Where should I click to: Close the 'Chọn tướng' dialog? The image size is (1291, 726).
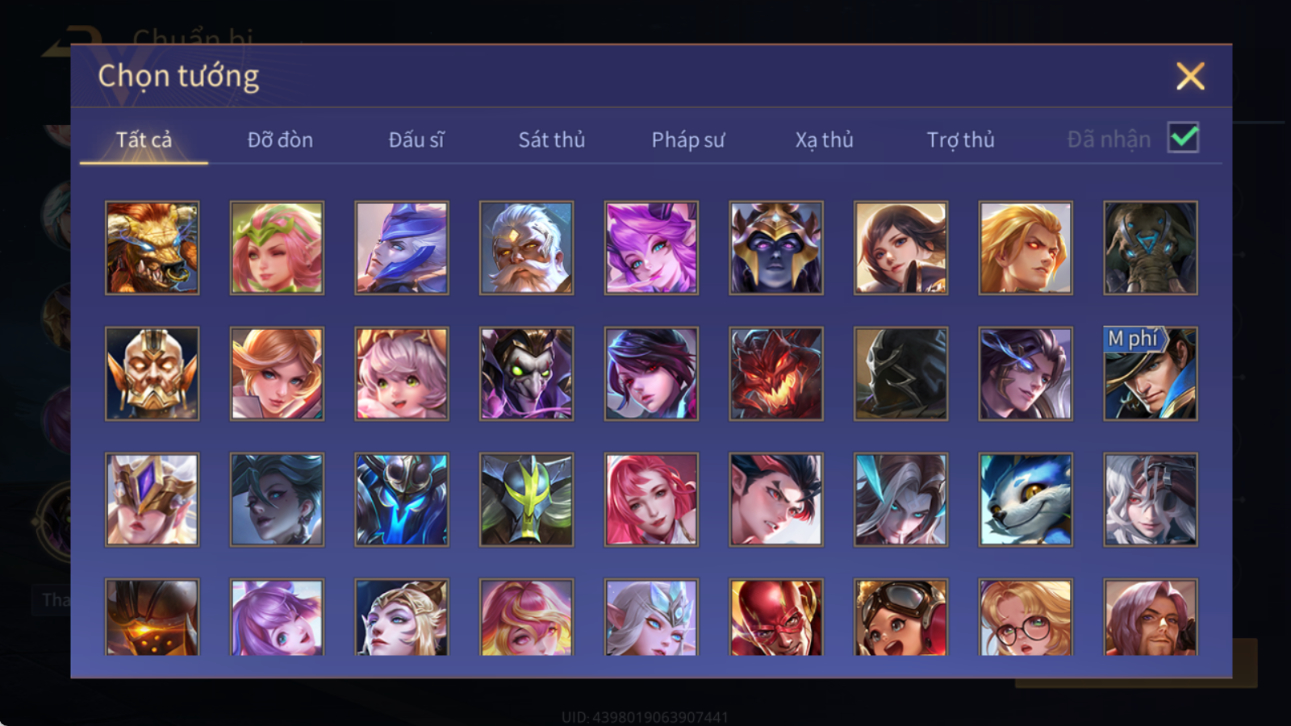tap(1190, 76)
